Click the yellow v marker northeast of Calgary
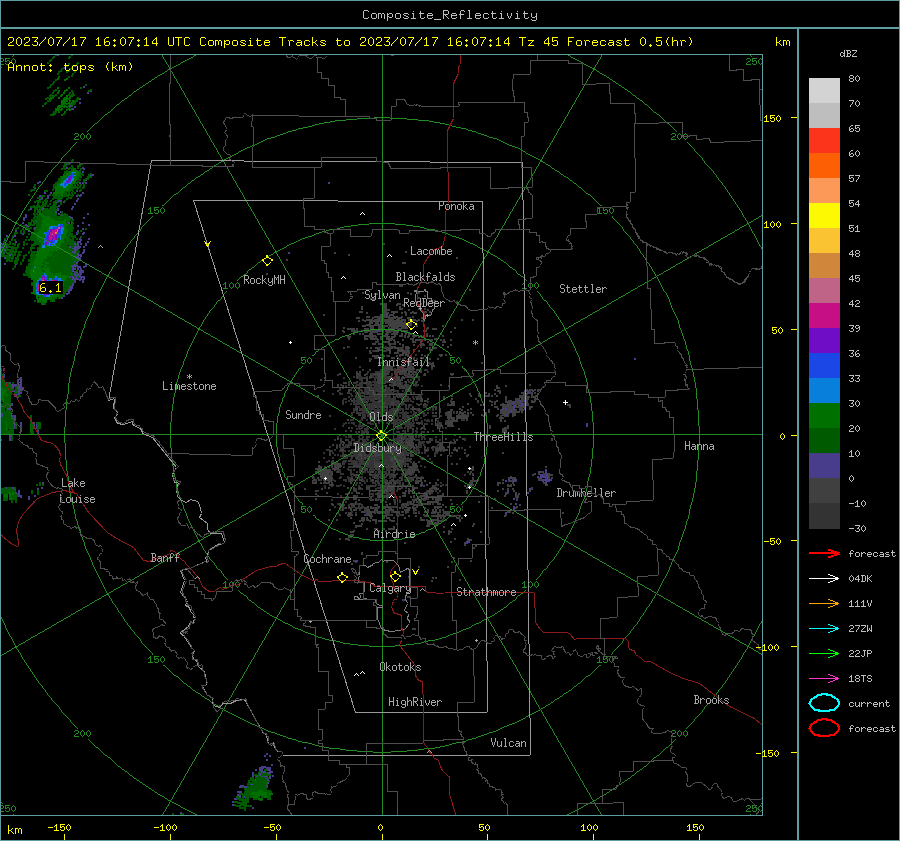 click(416, 571)
